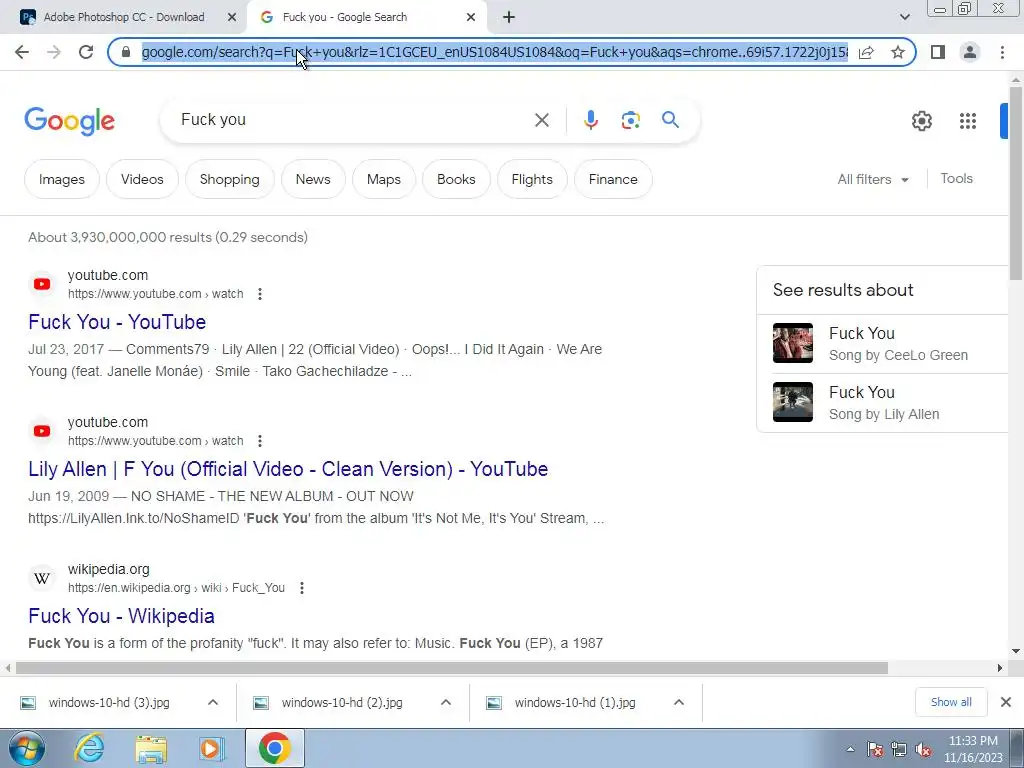
Task: Open the Chrome profile avatar
Action: coord(970,52)
